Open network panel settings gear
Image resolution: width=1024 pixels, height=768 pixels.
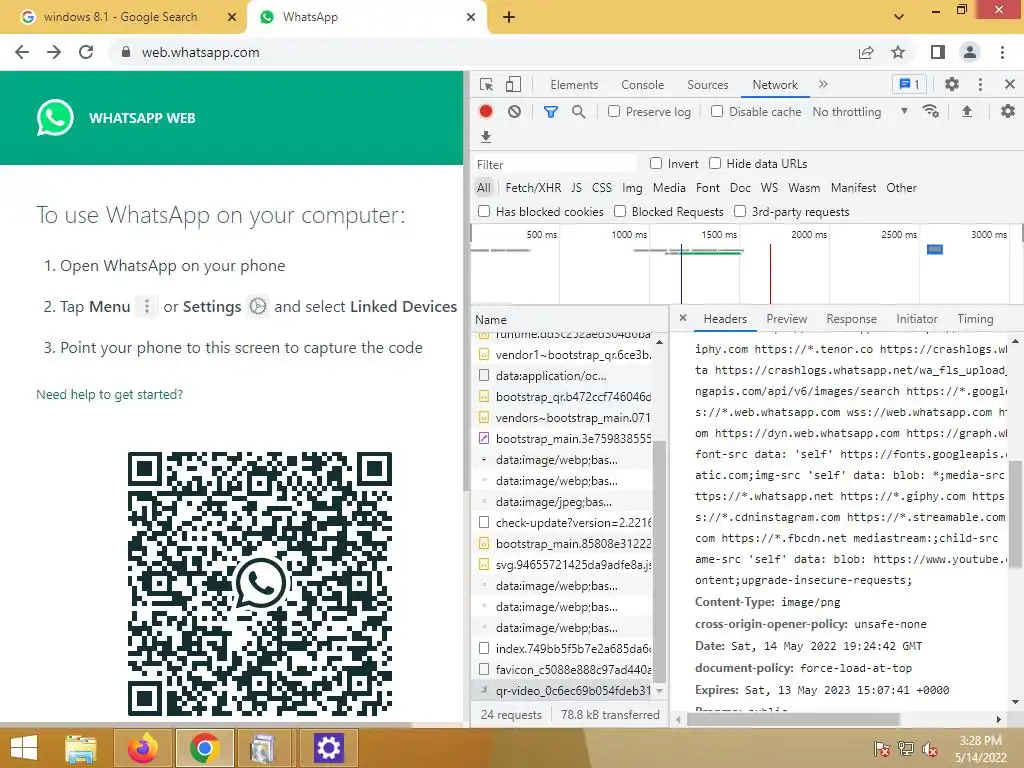1008,112
